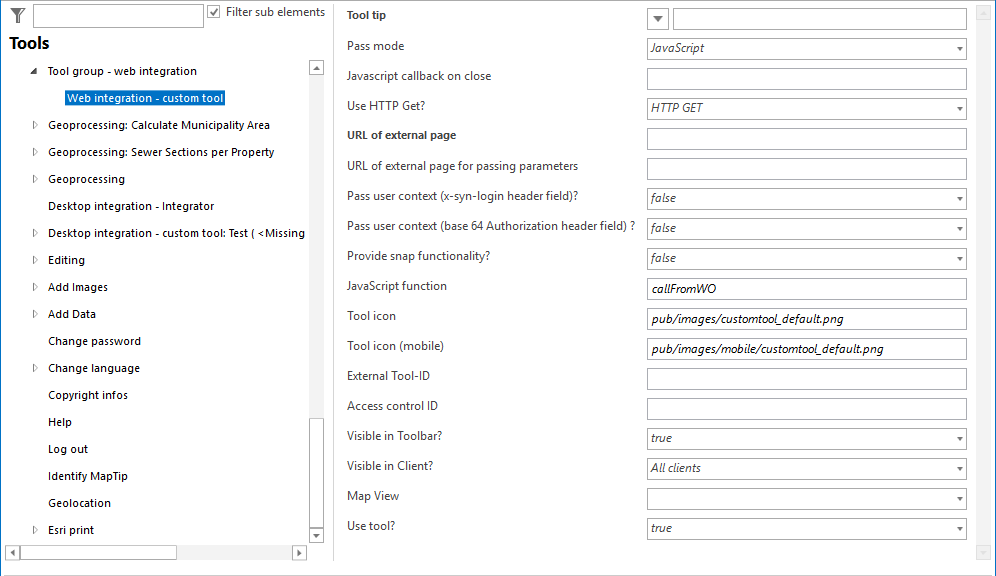The height and width of the screenshot is (576, 996).
Task: Uncheck the Filter sub elements checkbox
Action: 214,12
